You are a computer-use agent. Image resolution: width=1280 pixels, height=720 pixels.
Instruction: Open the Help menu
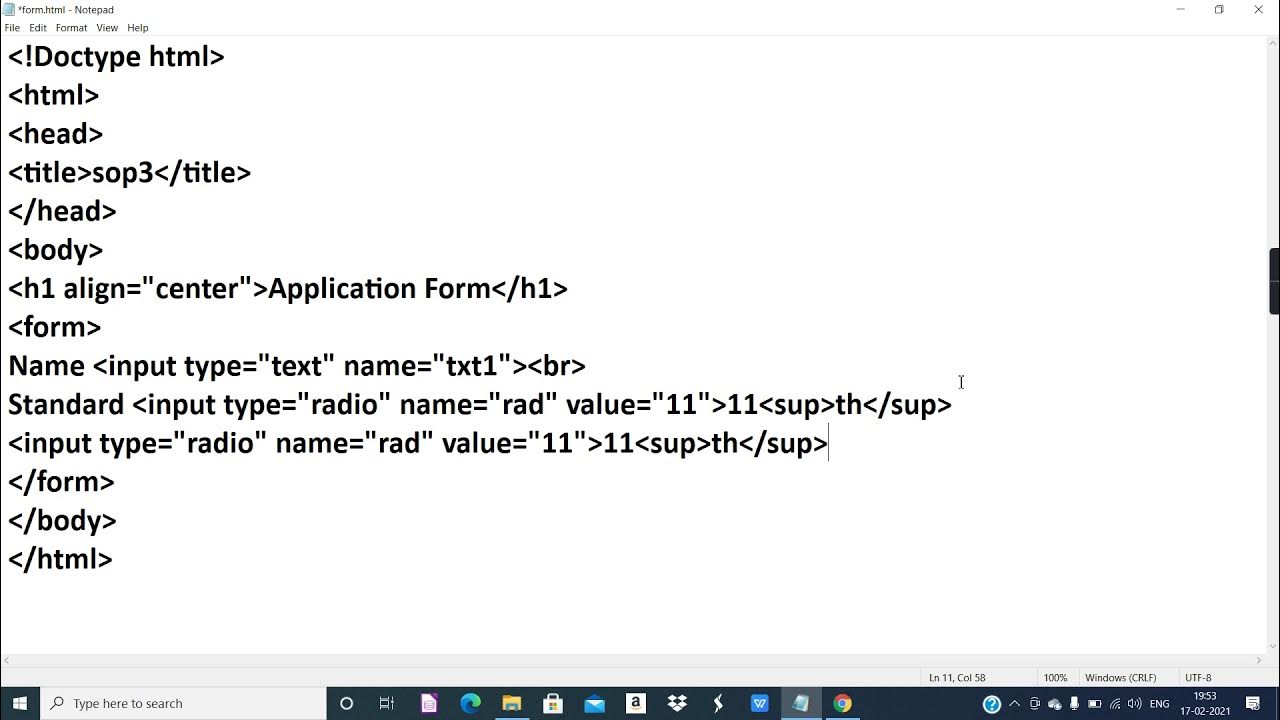[x=138, y=28]
